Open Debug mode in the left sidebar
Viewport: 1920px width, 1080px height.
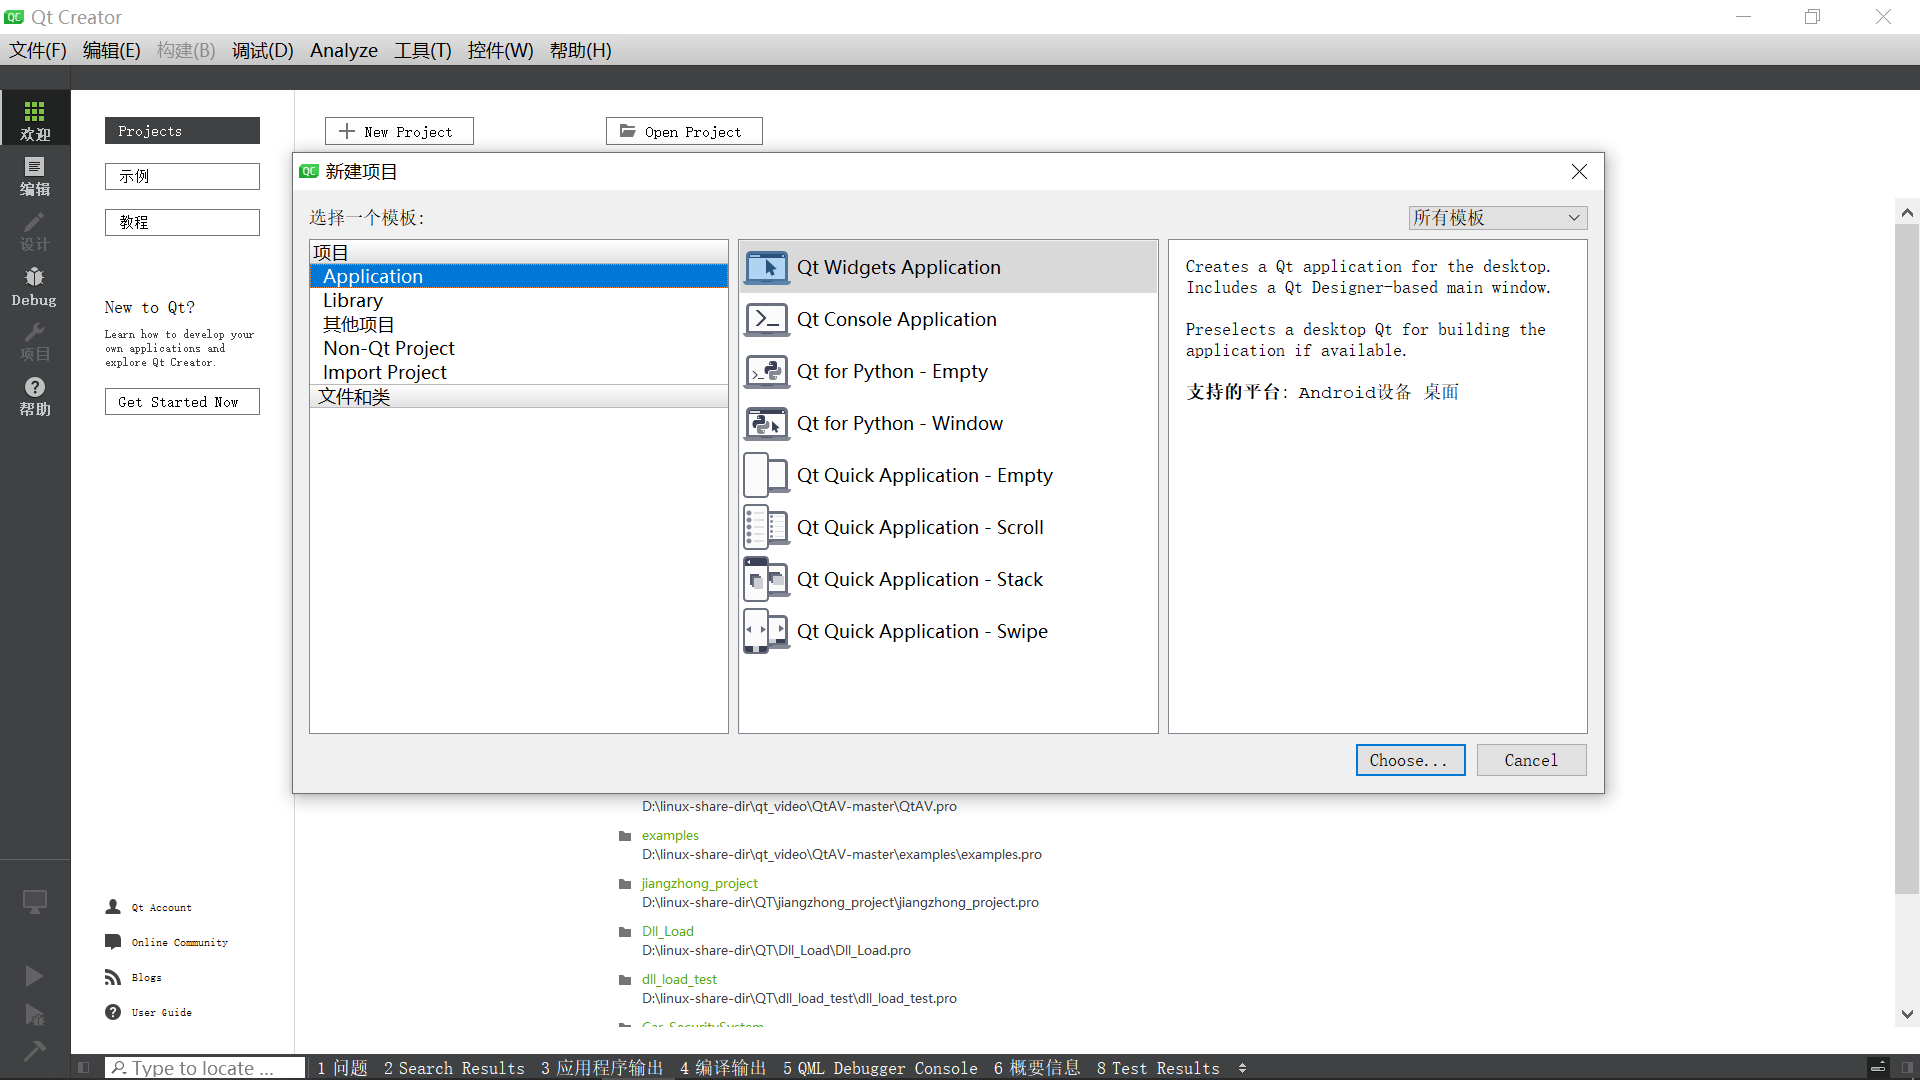(34, 286)
